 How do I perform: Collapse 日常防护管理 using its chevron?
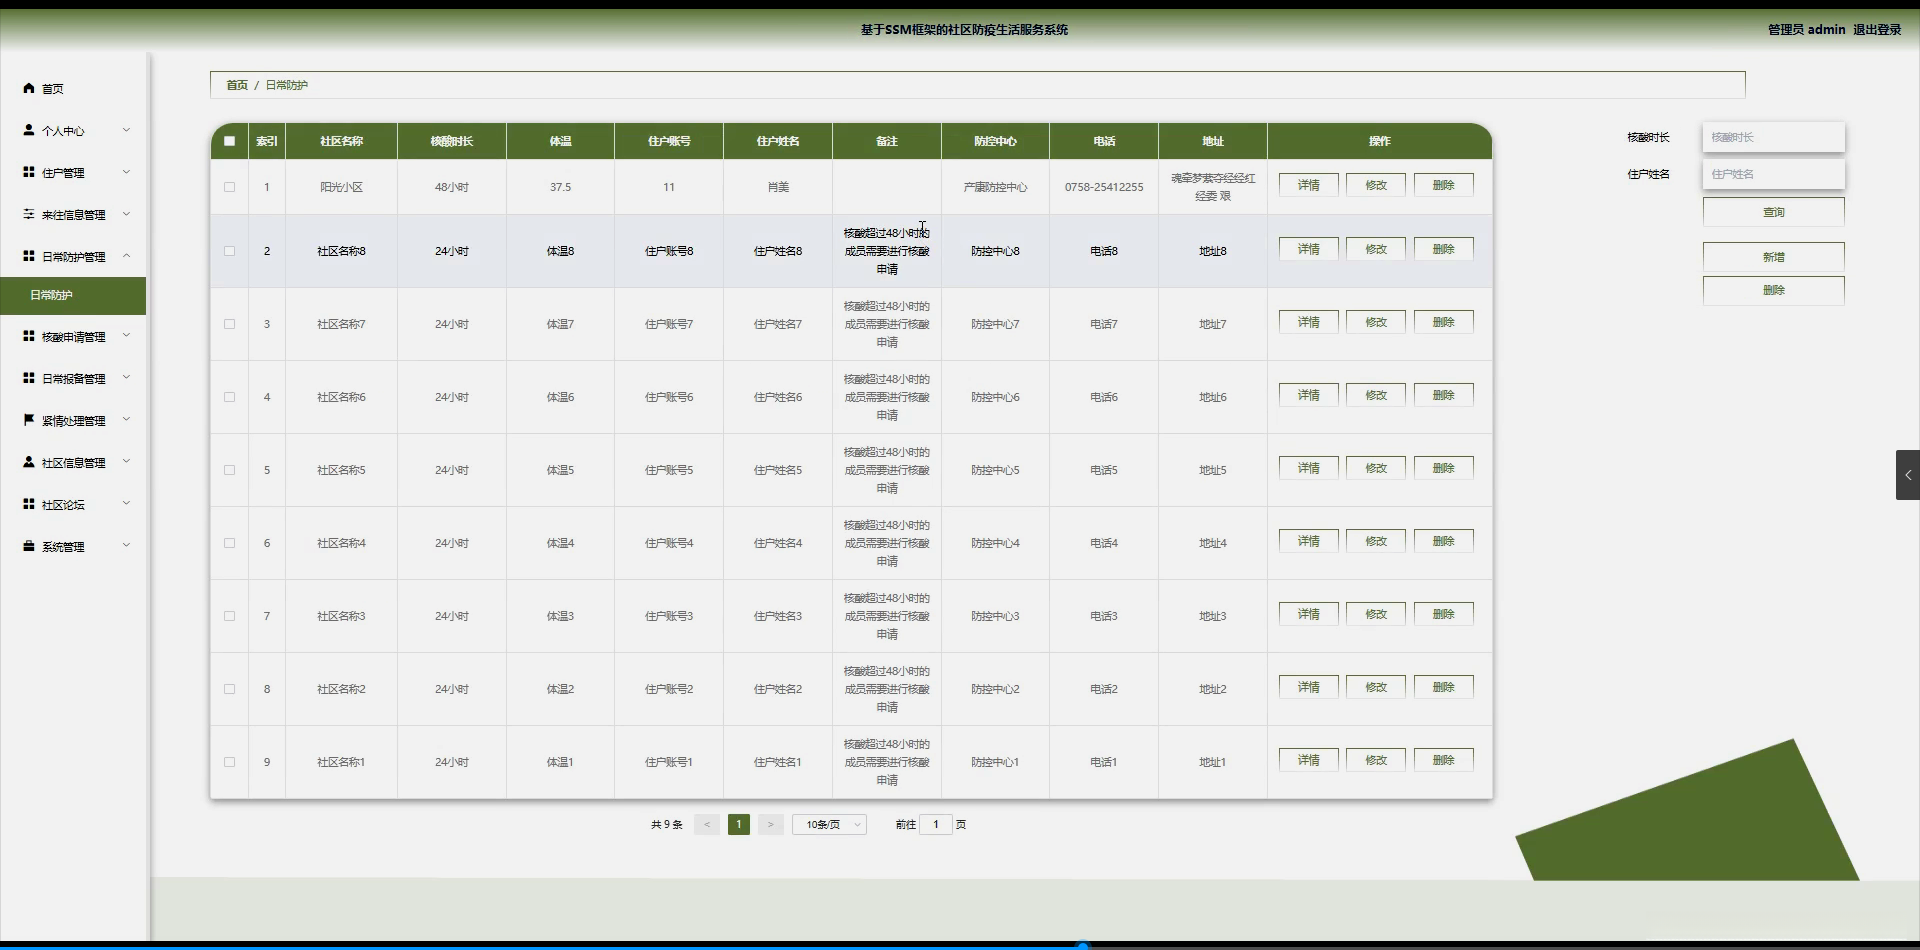(126, 256)
